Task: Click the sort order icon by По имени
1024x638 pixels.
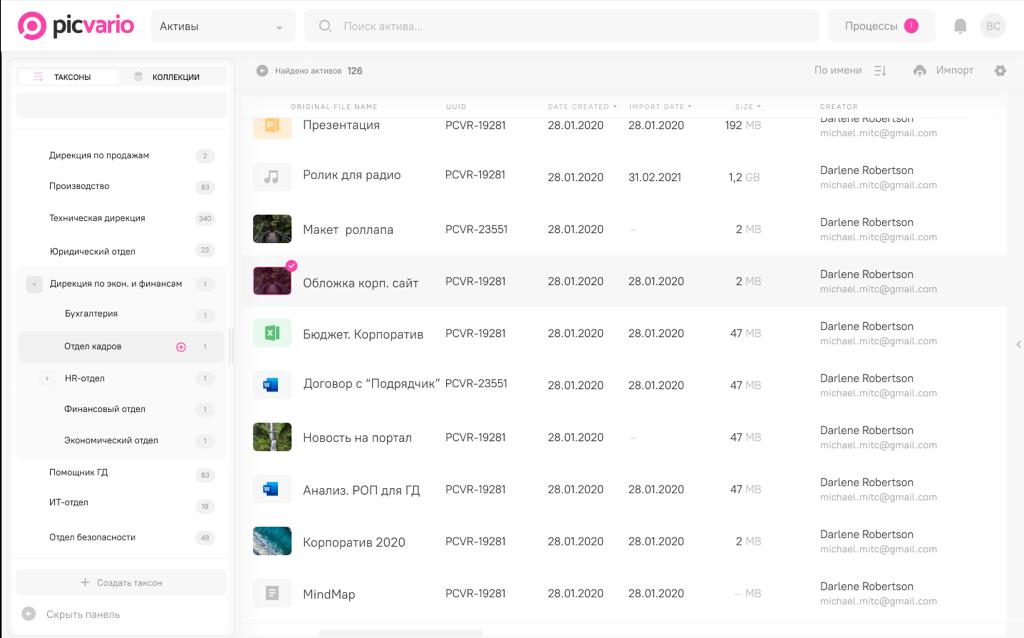Action: [x=880, y=70]
